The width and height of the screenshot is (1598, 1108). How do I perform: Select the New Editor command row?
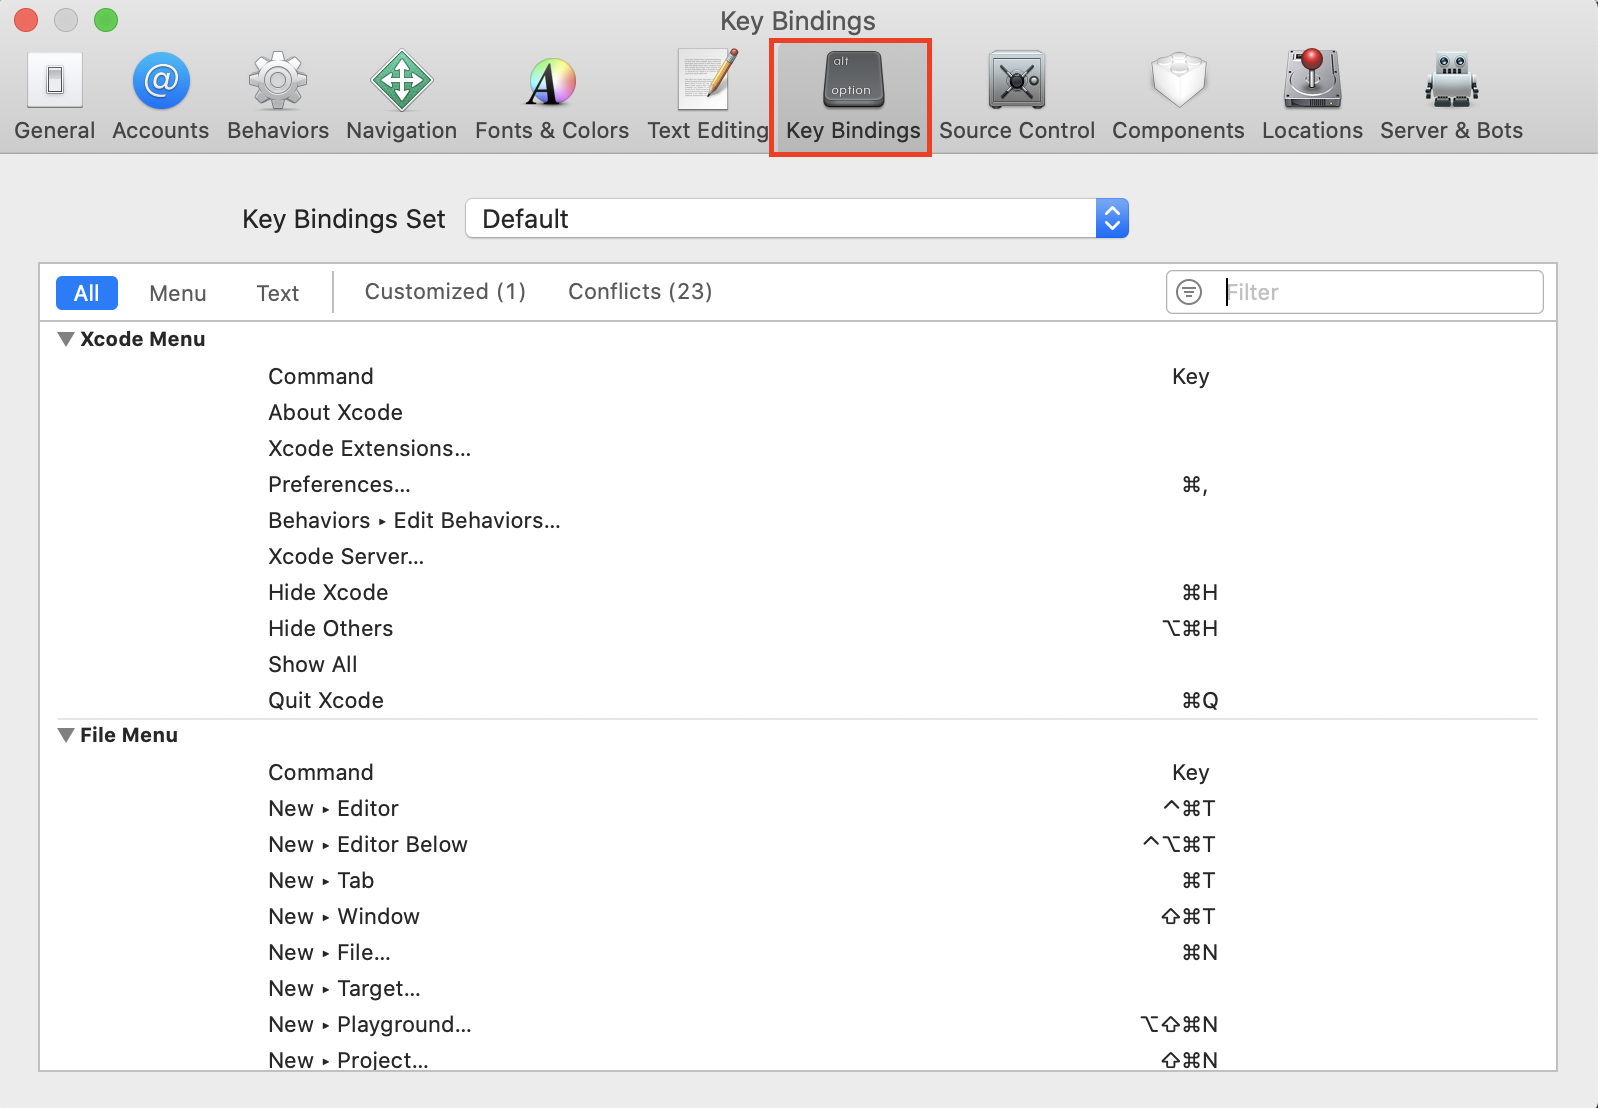click(798, 808)
